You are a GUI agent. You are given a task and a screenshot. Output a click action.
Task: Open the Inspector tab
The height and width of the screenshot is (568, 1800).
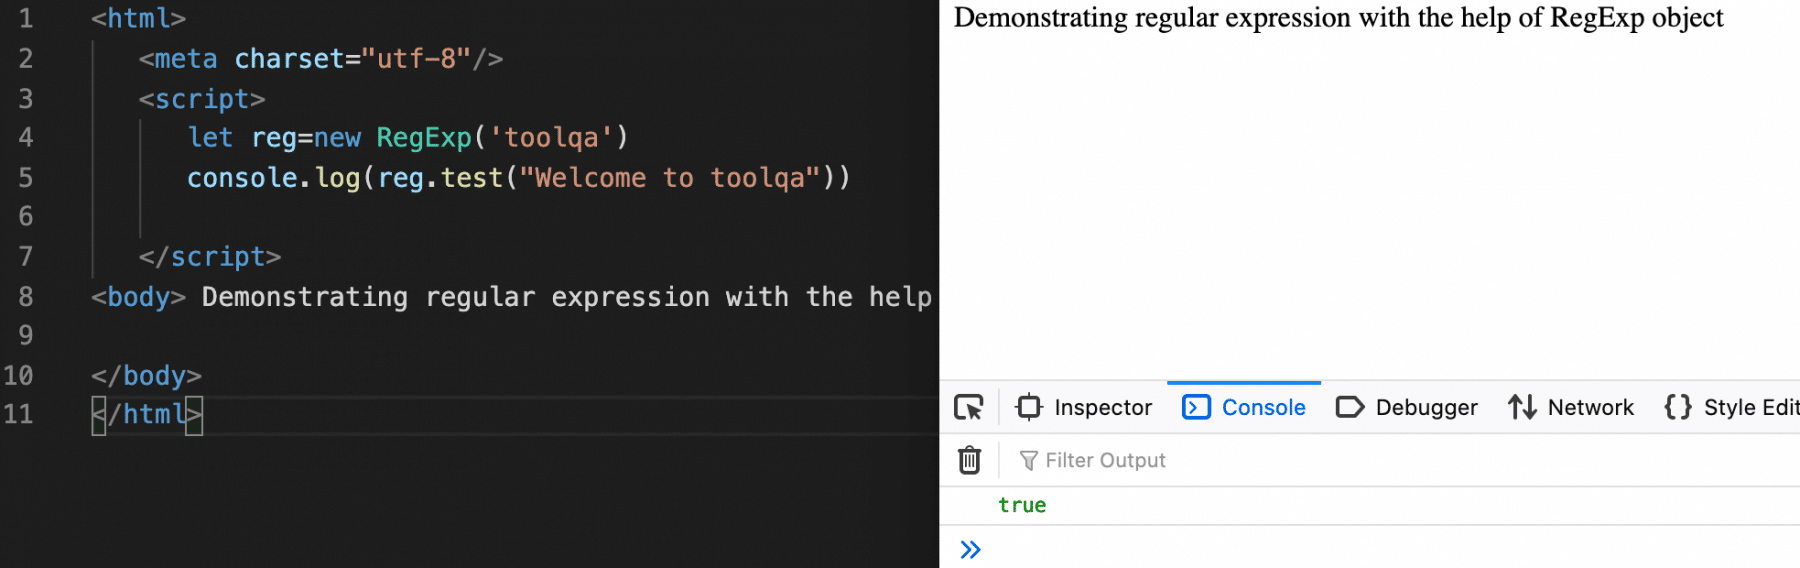coord(1083,407)
